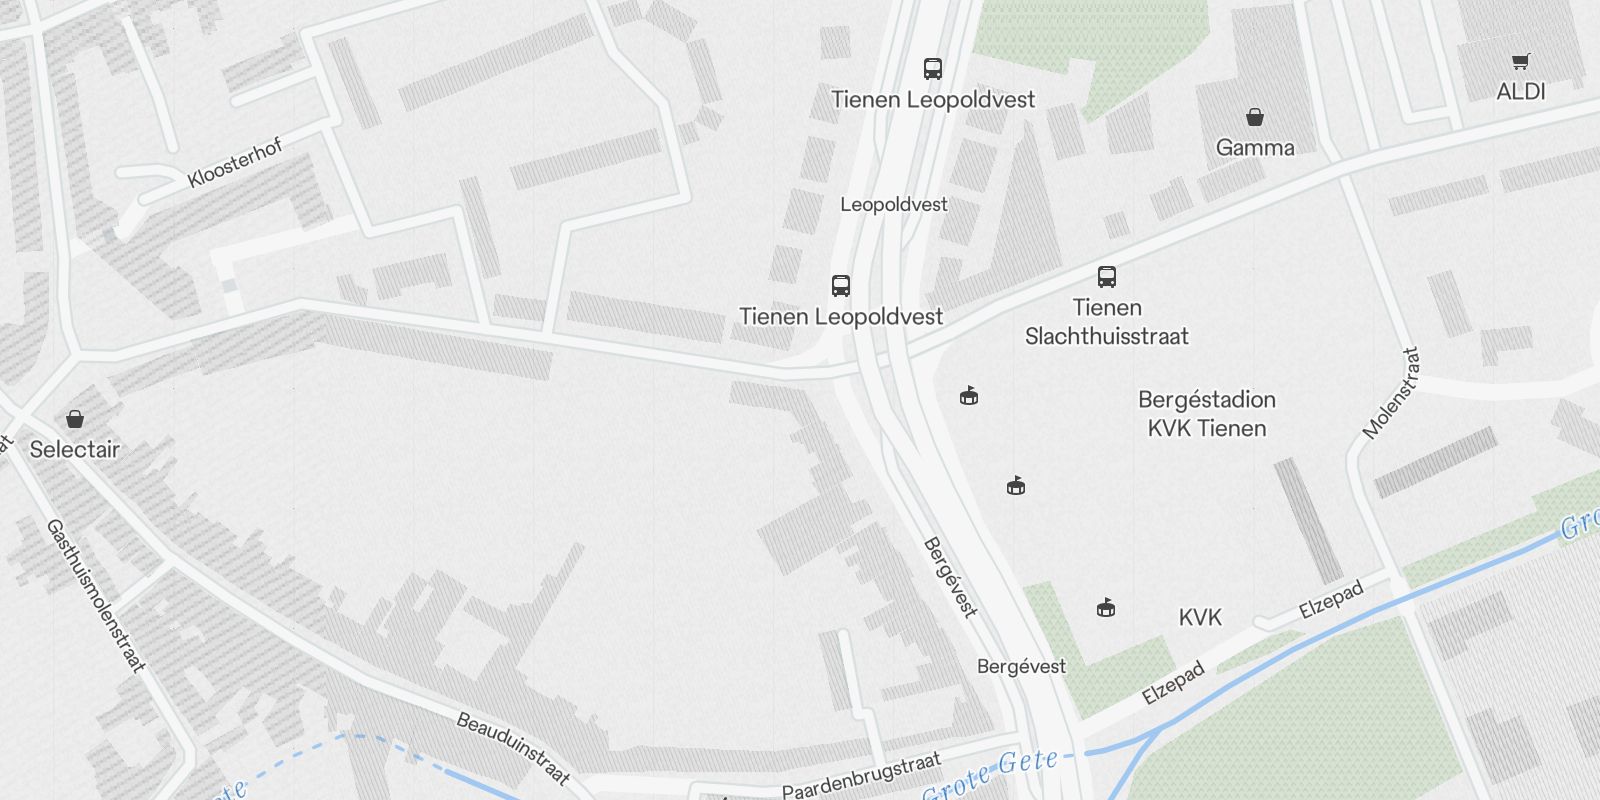
Task: Select the middle stadium icon beside Bergévest road
Action: point(1016,487)
